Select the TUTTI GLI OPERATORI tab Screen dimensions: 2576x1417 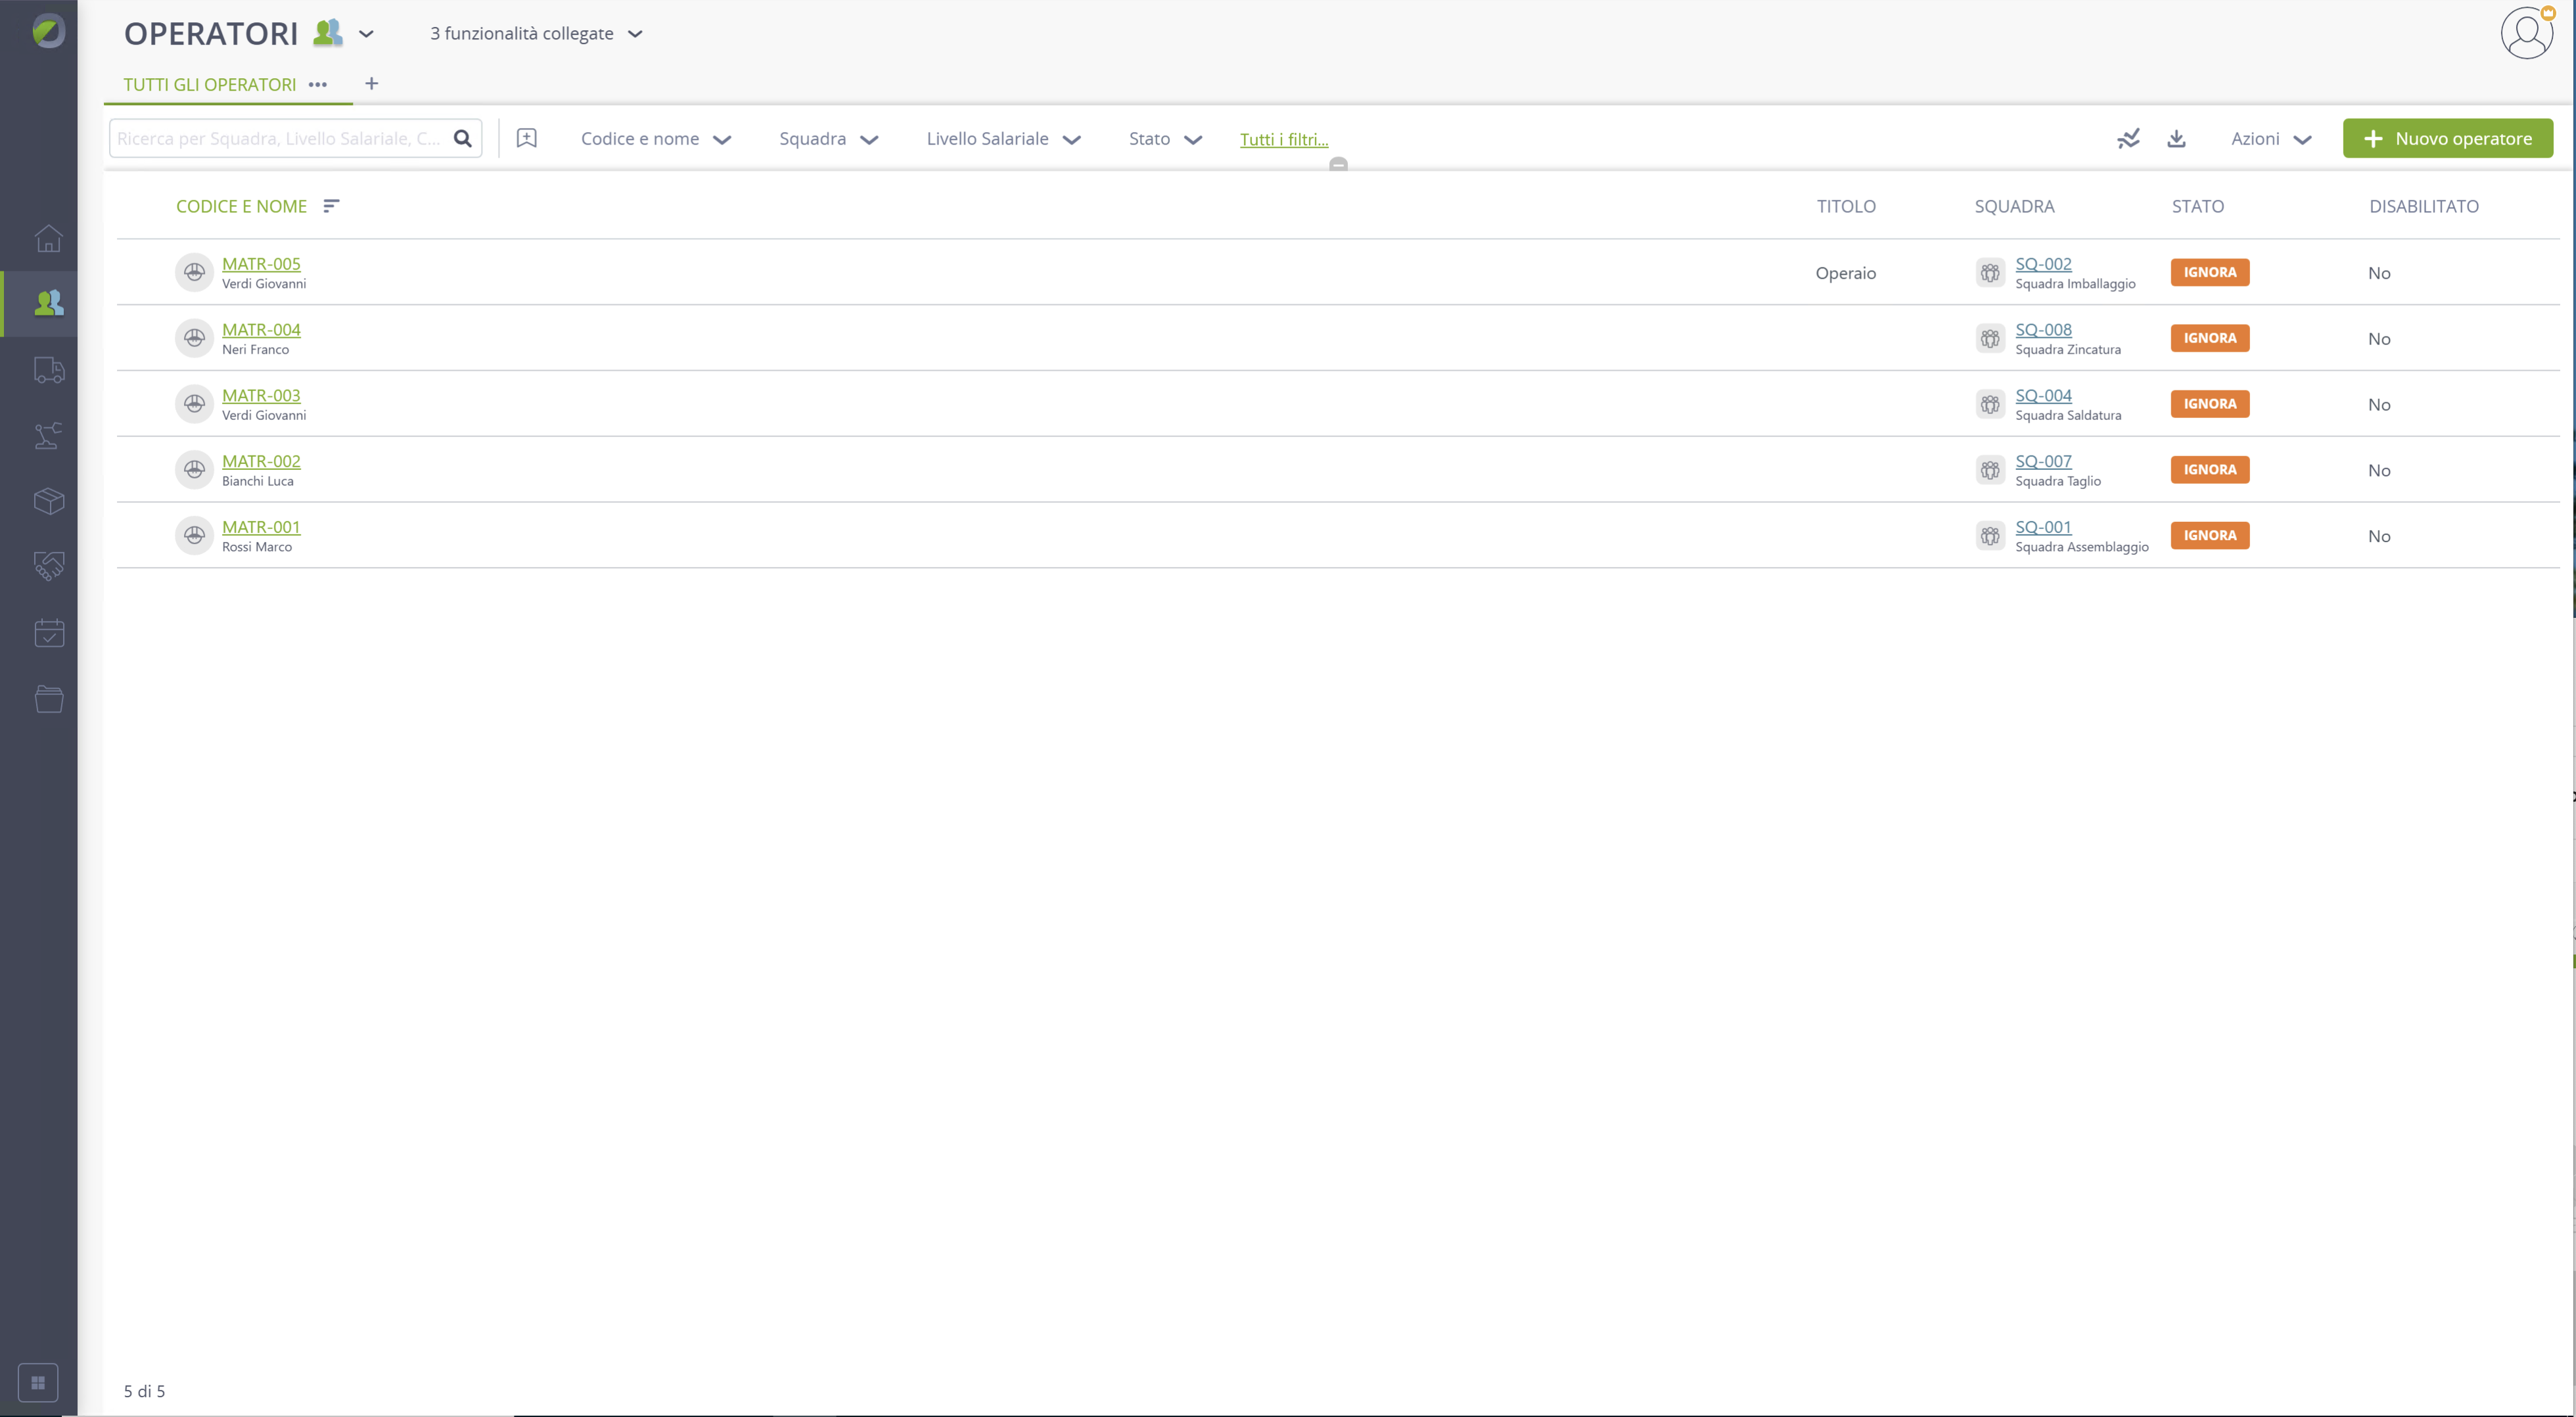click(209, 84)
